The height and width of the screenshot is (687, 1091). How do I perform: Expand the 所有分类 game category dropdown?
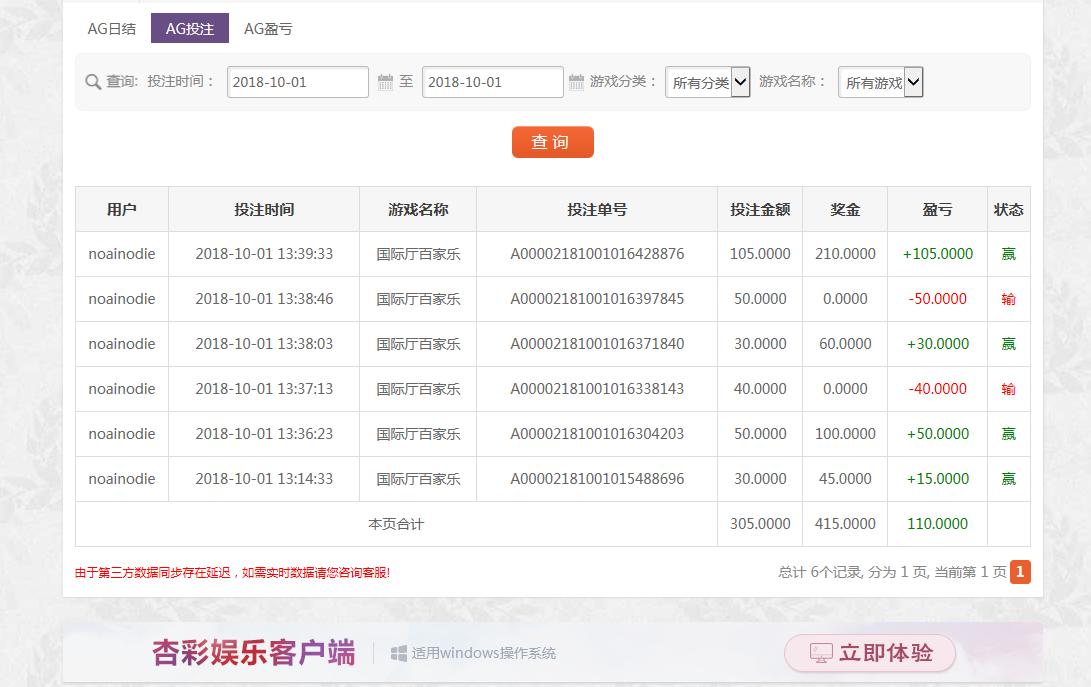708,82
